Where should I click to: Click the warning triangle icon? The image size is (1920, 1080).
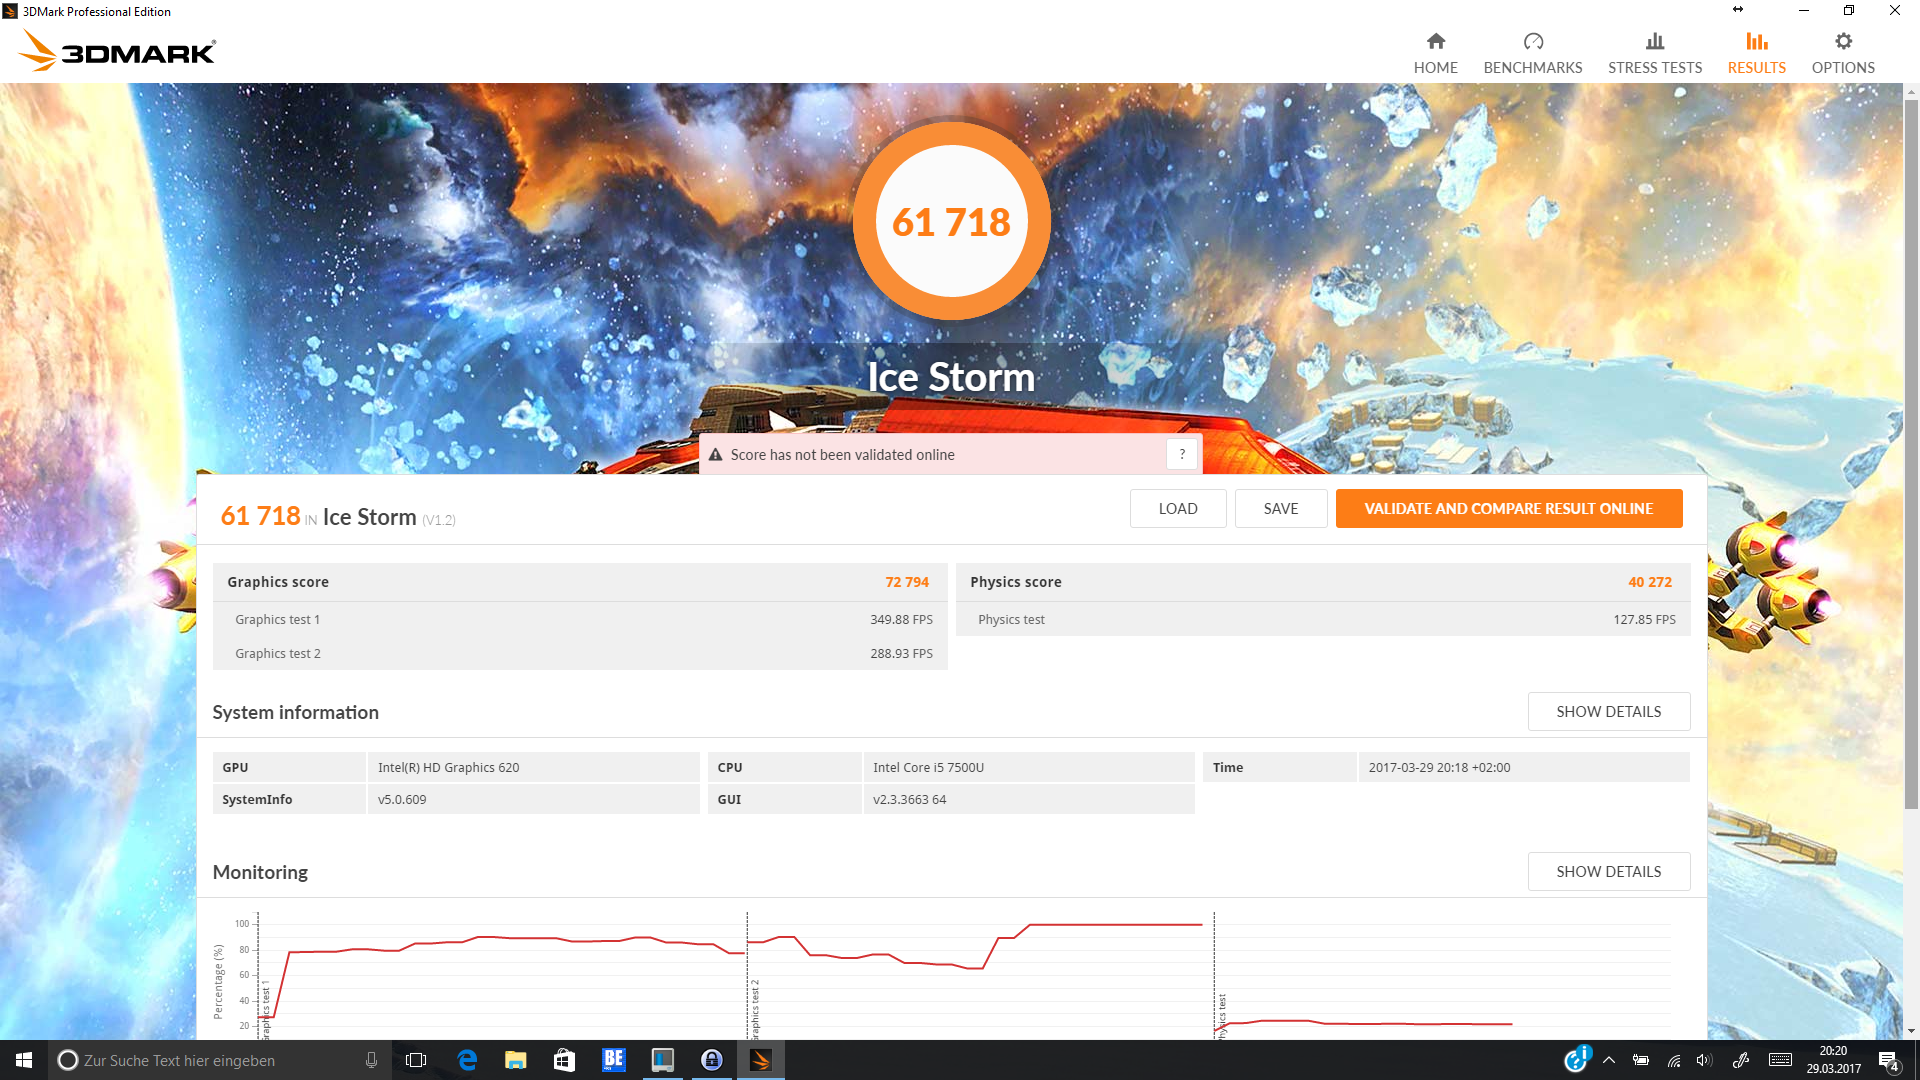click(715, 455)
